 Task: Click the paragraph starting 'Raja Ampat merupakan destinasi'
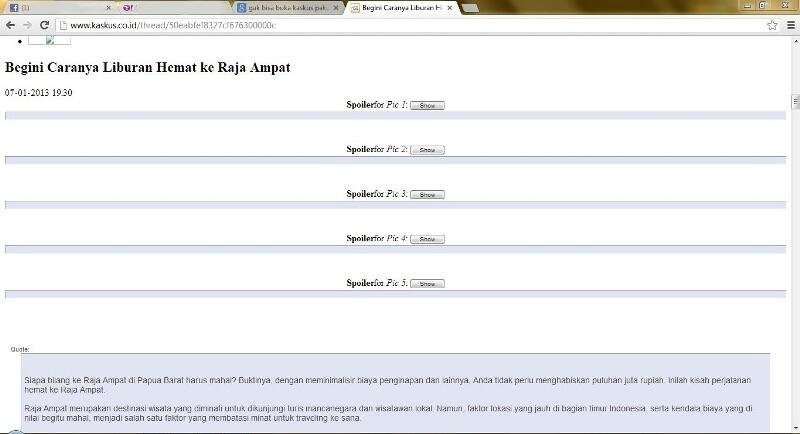point(388,413)
